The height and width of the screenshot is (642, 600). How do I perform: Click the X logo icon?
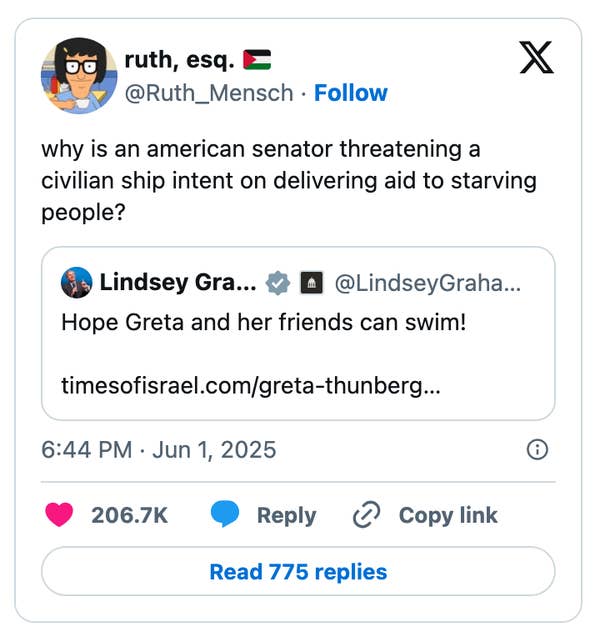[537, 57]
